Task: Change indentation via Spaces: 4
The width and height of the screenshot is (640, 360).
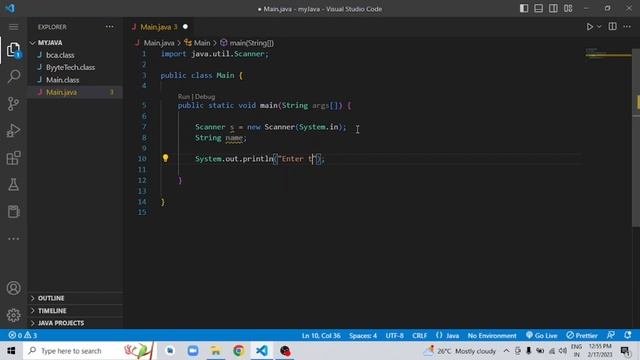Action: point(363,336)
